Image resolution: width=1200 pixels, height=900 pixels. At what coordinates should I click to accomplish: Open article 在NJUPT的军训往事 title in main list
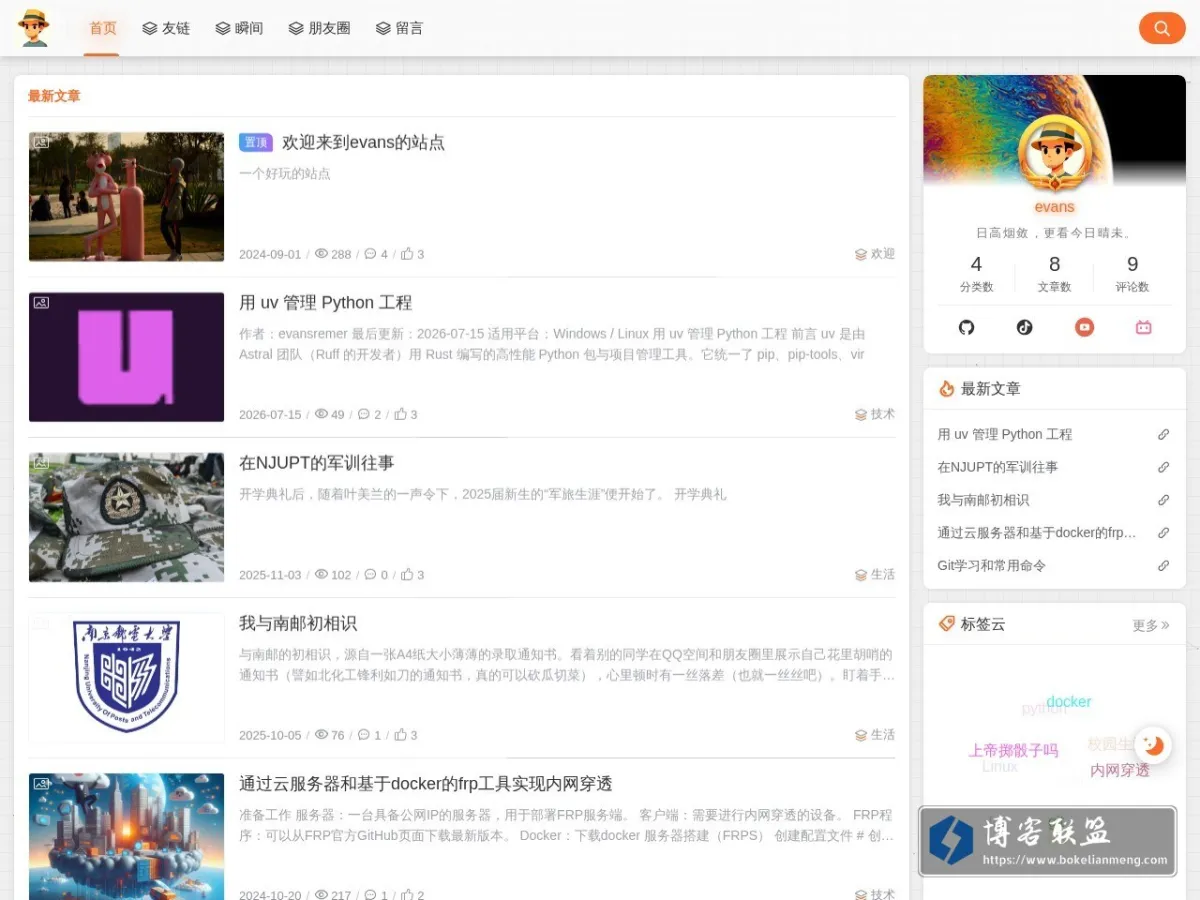[x=316, y=463]
